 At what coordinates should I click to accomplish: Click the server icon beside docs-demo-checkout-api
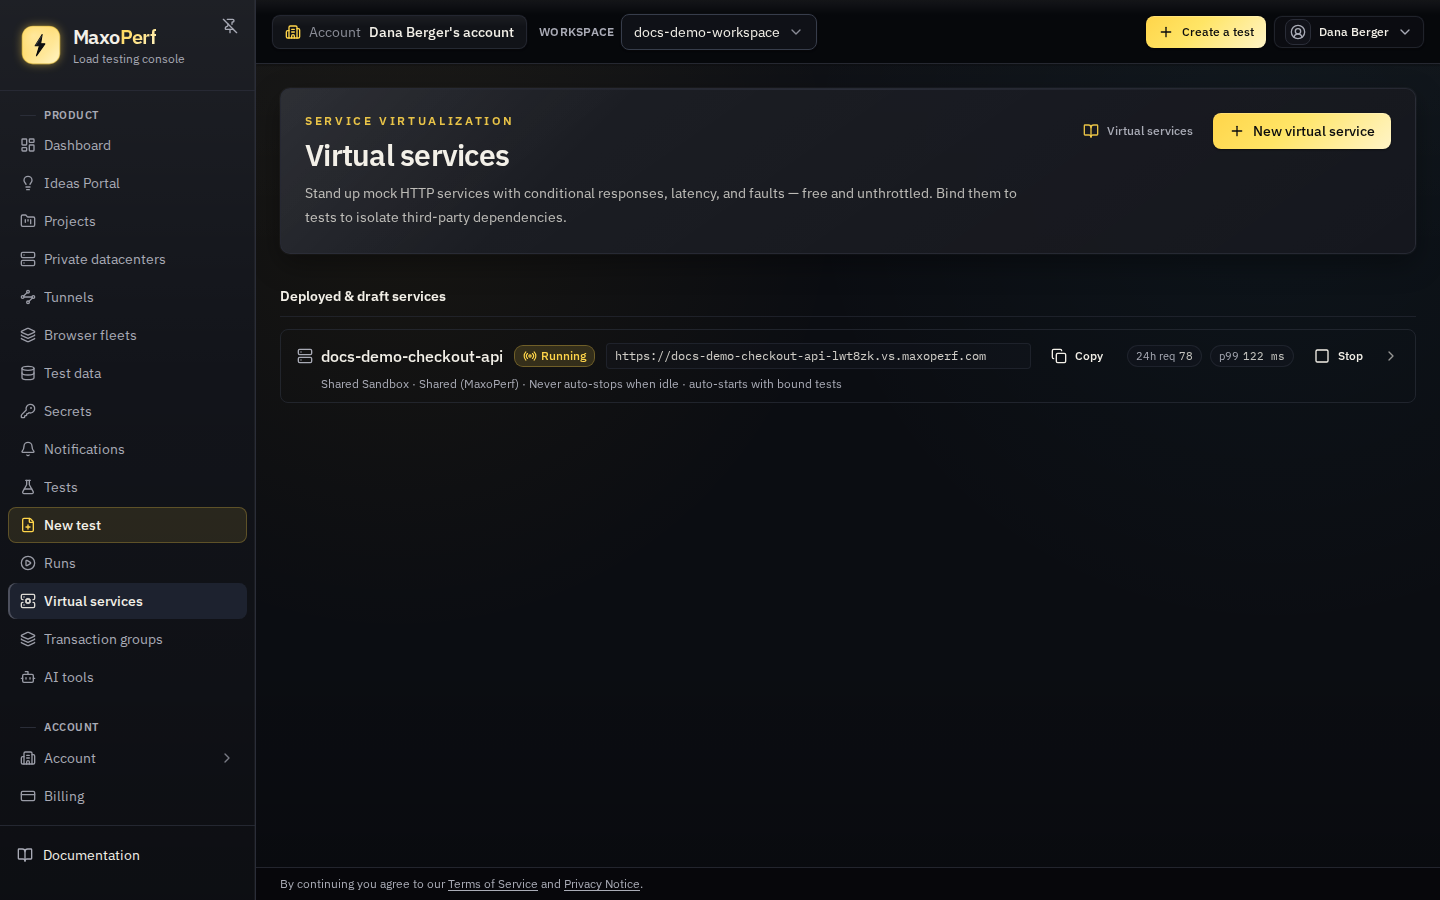click(x=305, y=356)
